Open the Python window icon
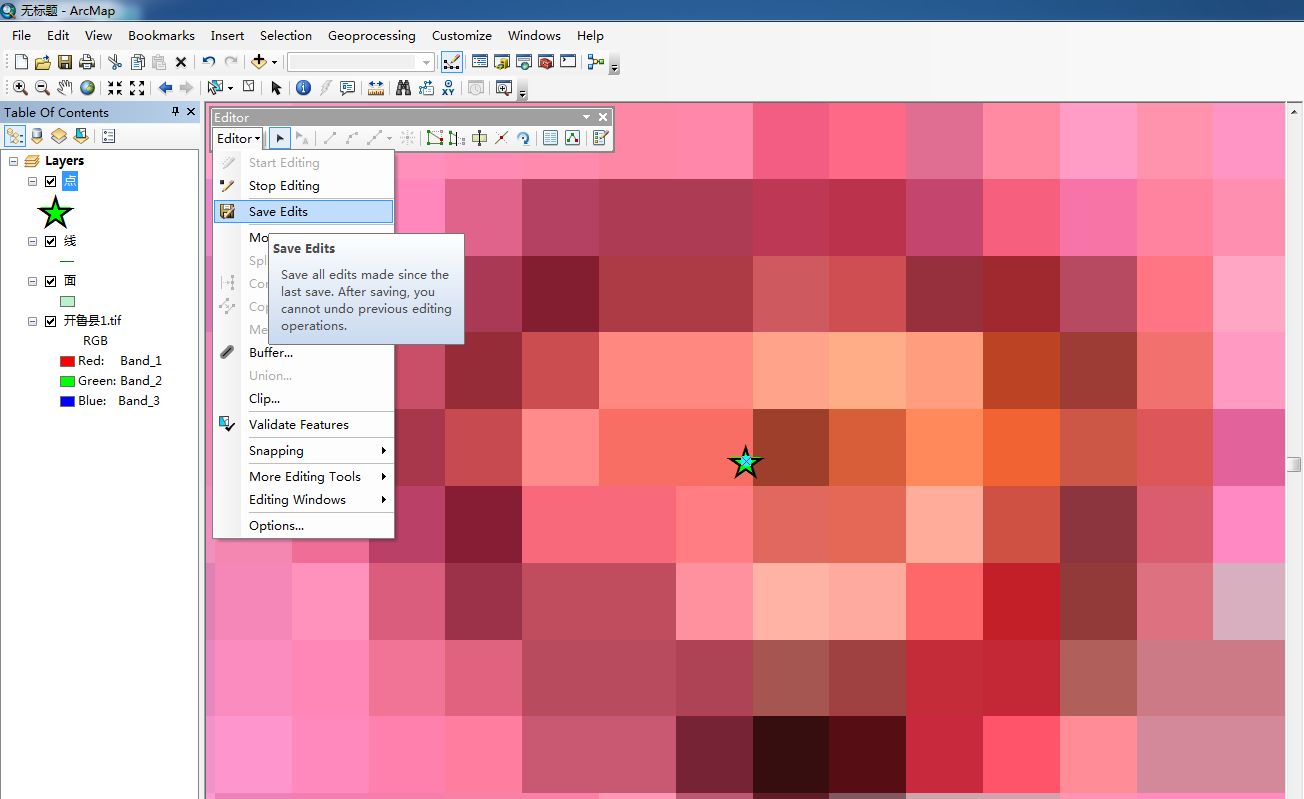This screenshot has width=1304, height=799. (568, 62)
